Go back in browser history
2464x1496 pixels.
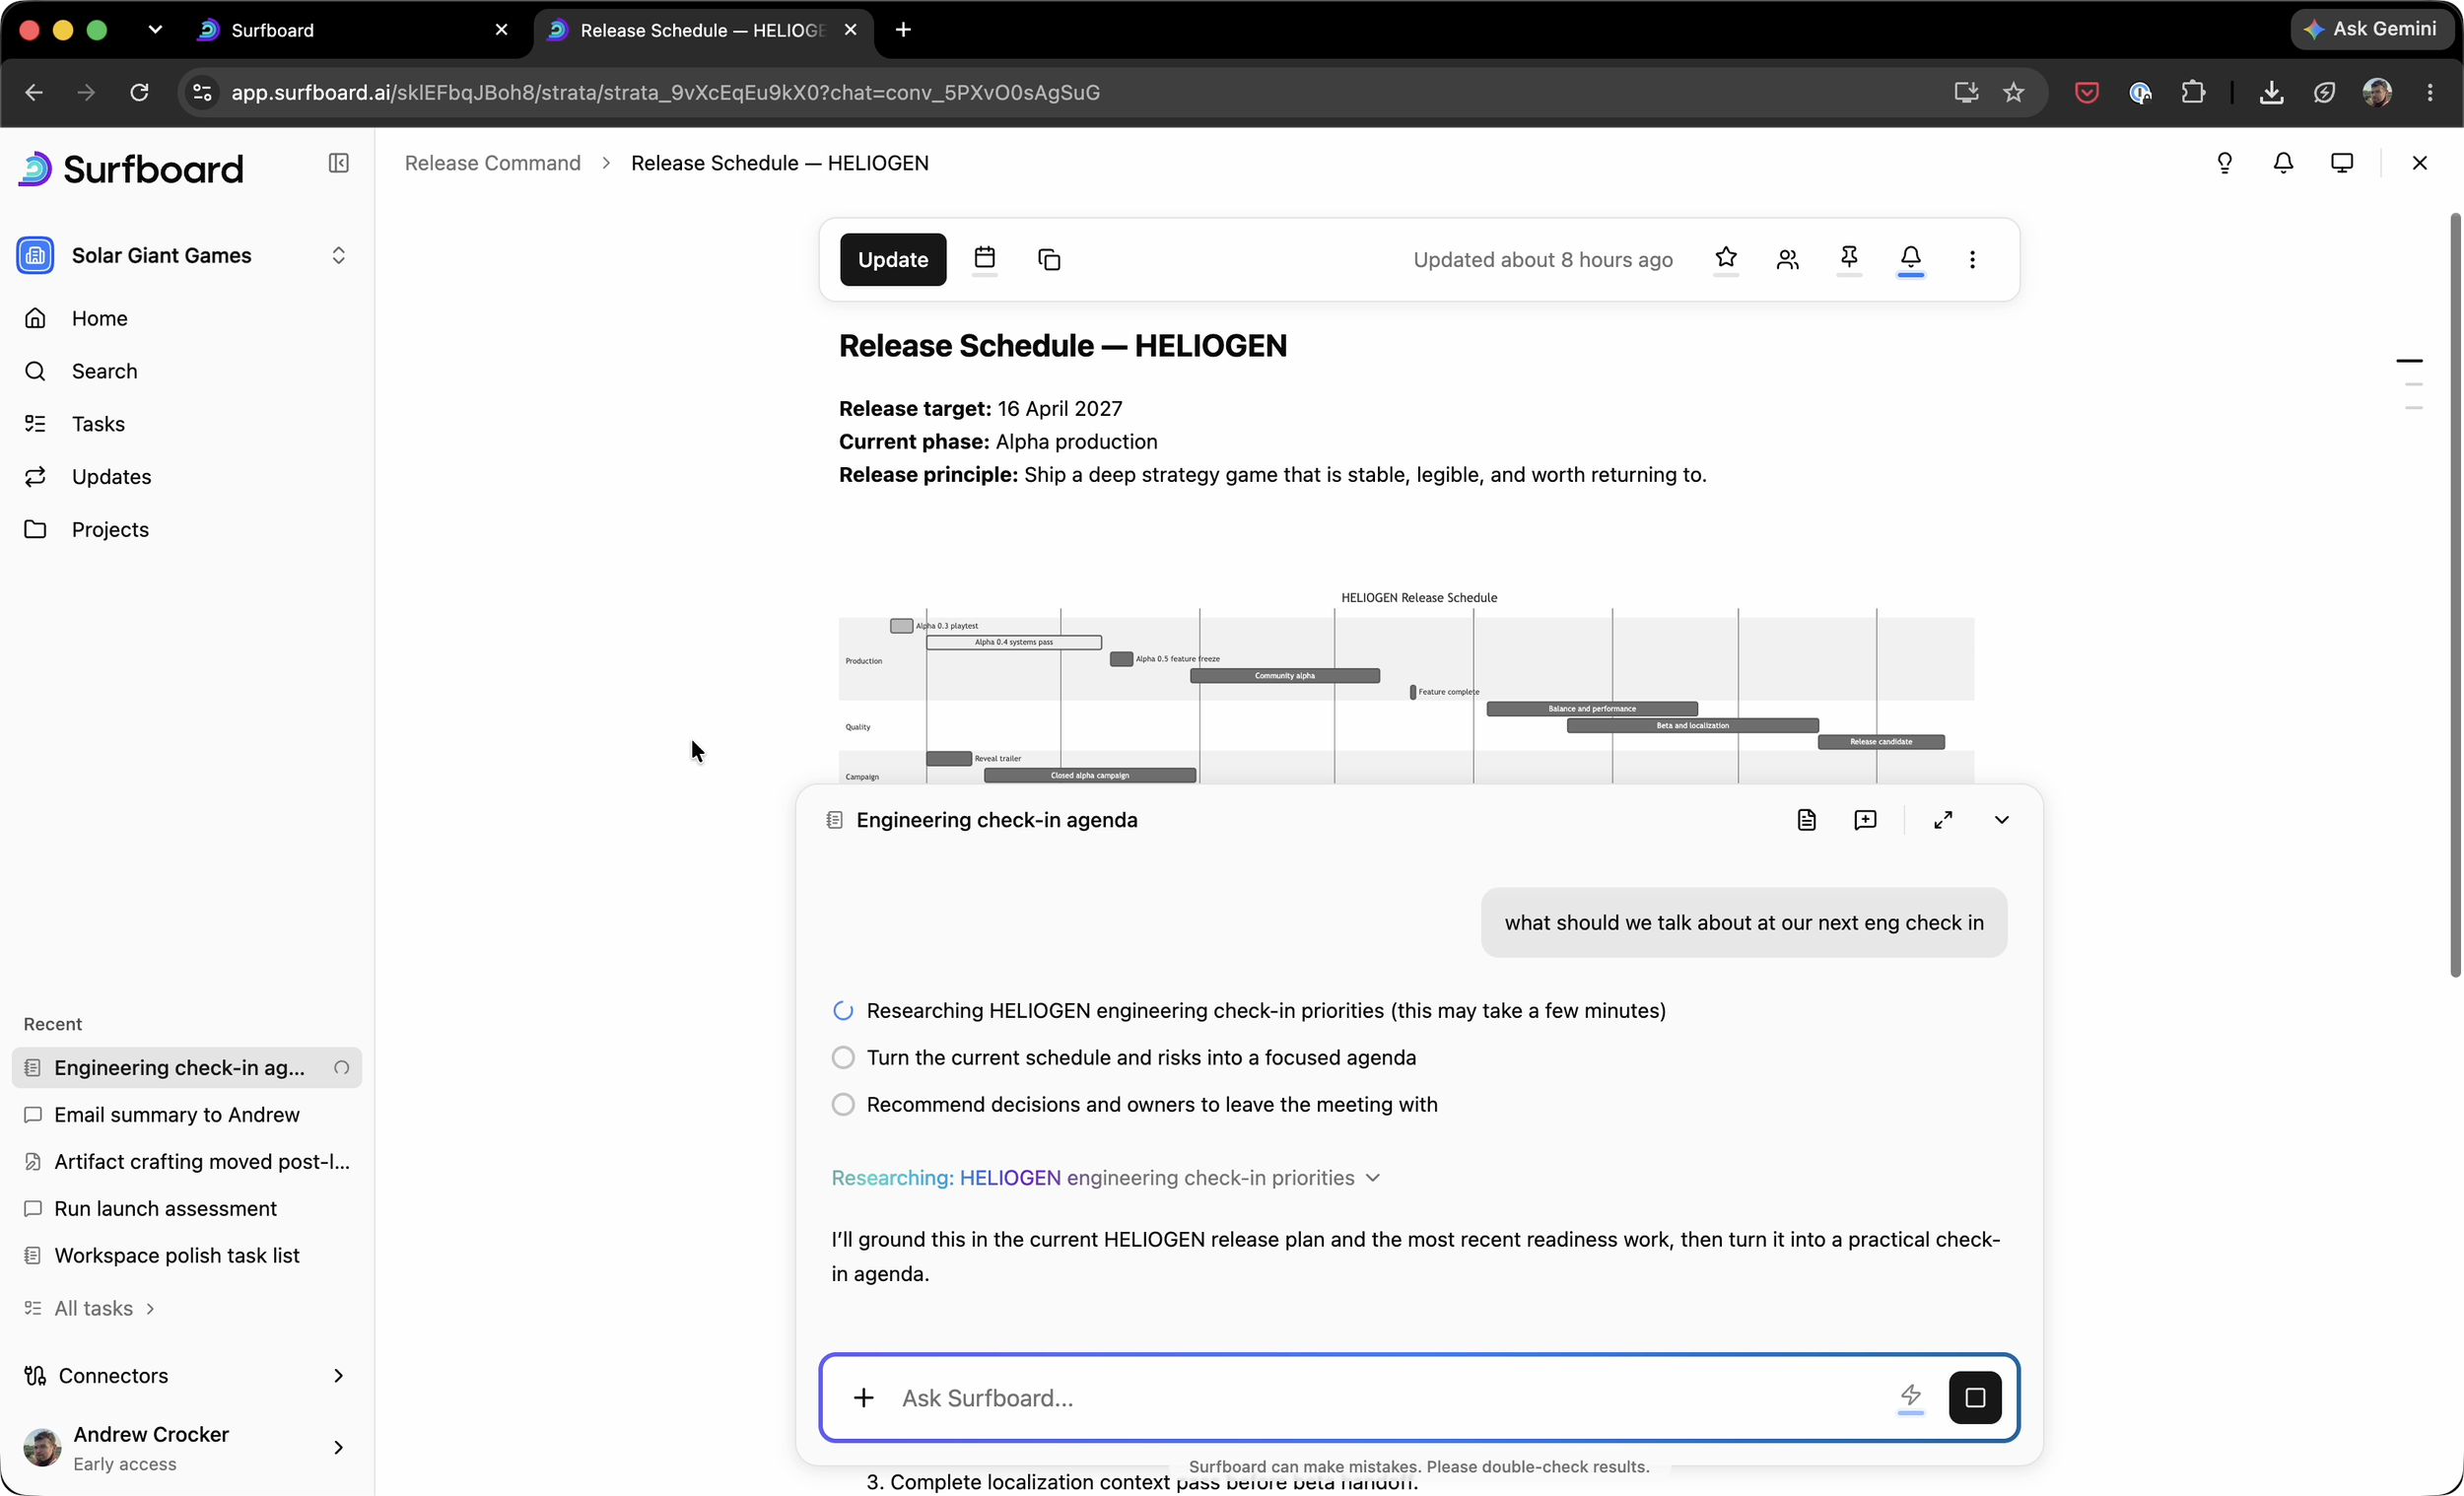[x=34, y=92]
